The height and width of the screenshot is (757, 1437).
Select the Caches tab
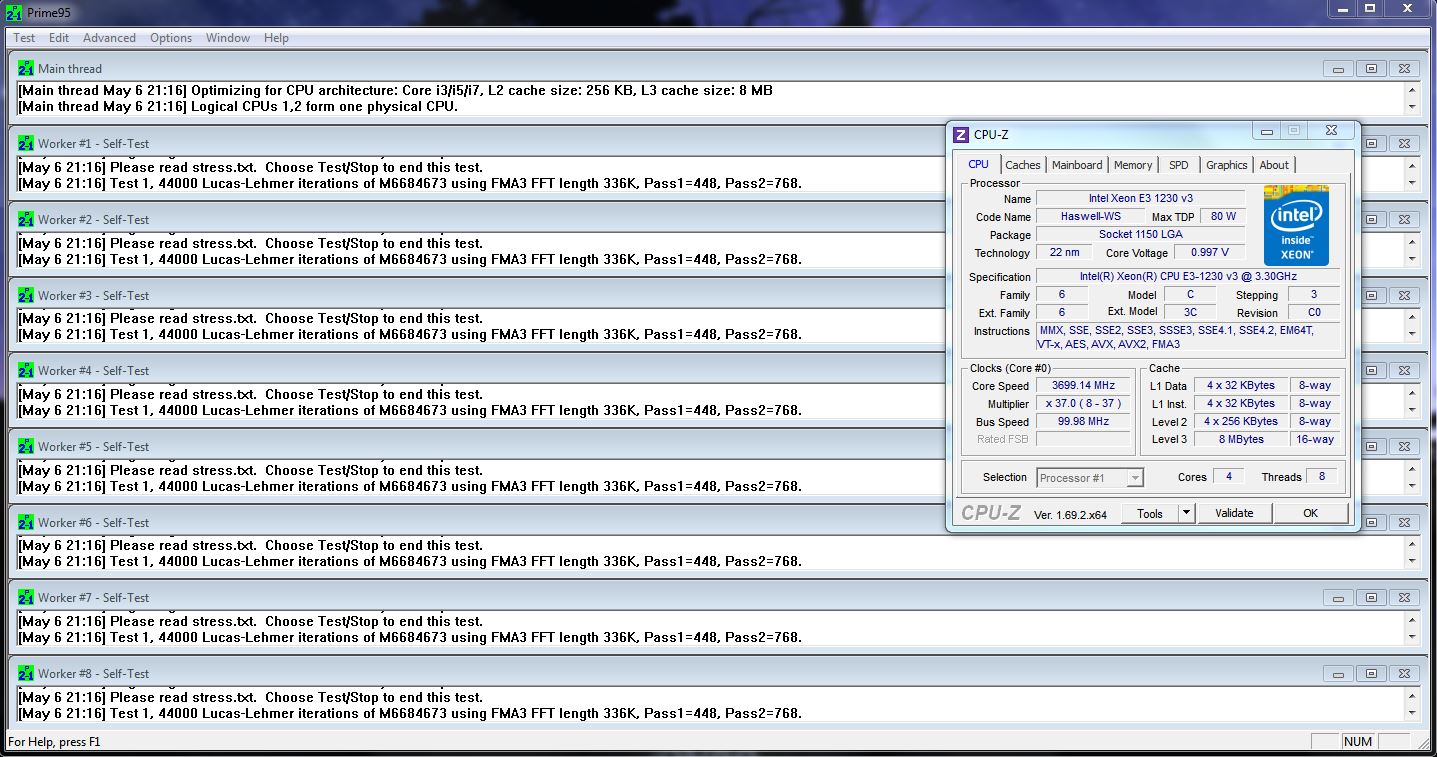[1023, 165]
